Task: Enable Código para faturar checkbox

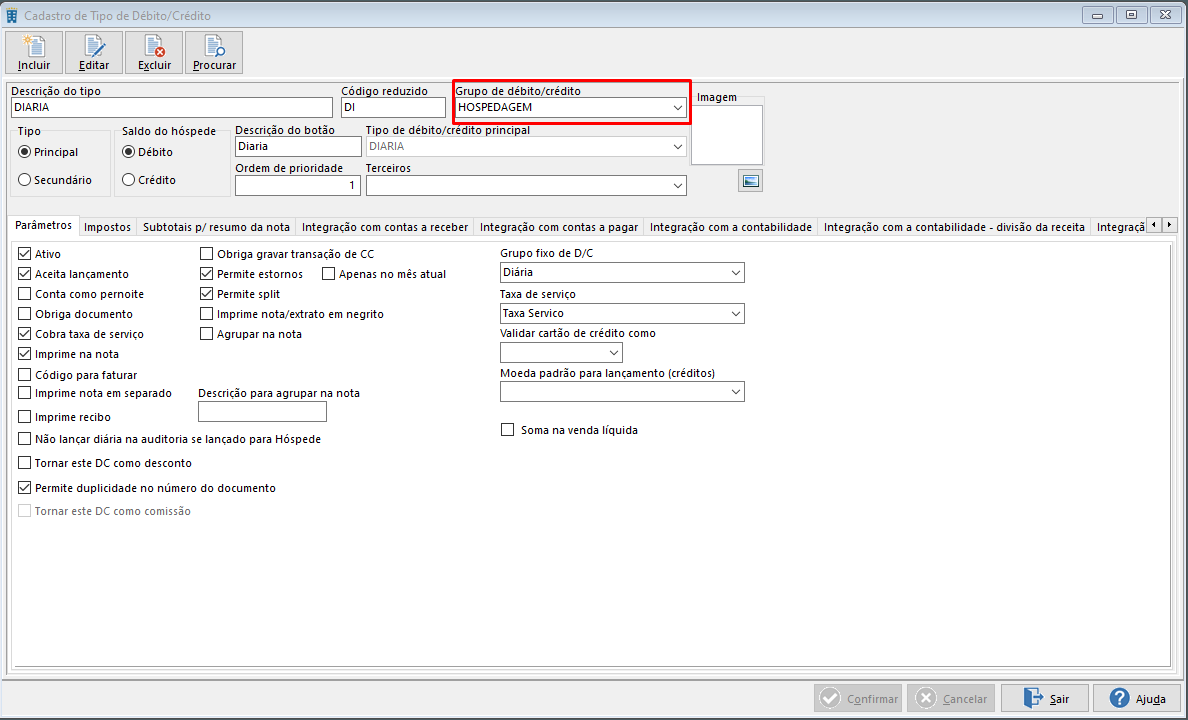Action: [25, 374]
